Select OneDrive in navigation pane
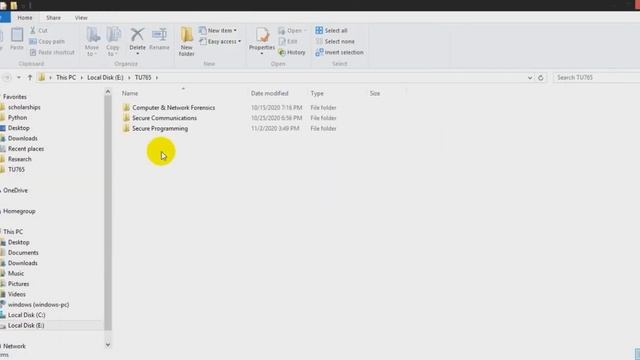Viewport: 640px width, 360px height. (x=15, y=191)
